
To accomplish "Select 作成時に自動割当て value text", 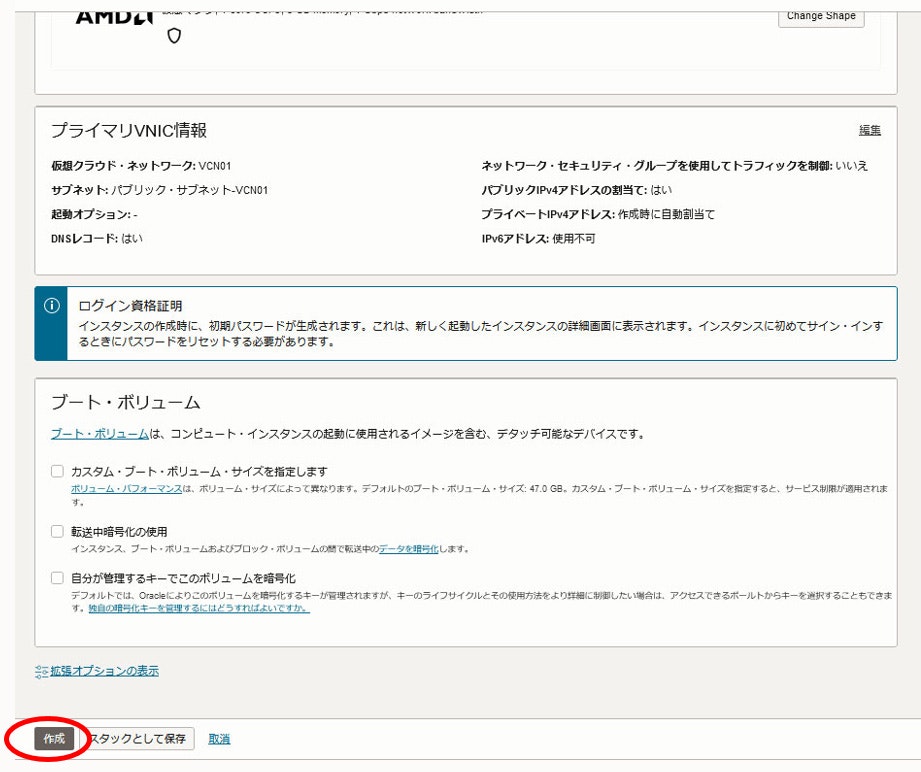I will pos(667,214).
